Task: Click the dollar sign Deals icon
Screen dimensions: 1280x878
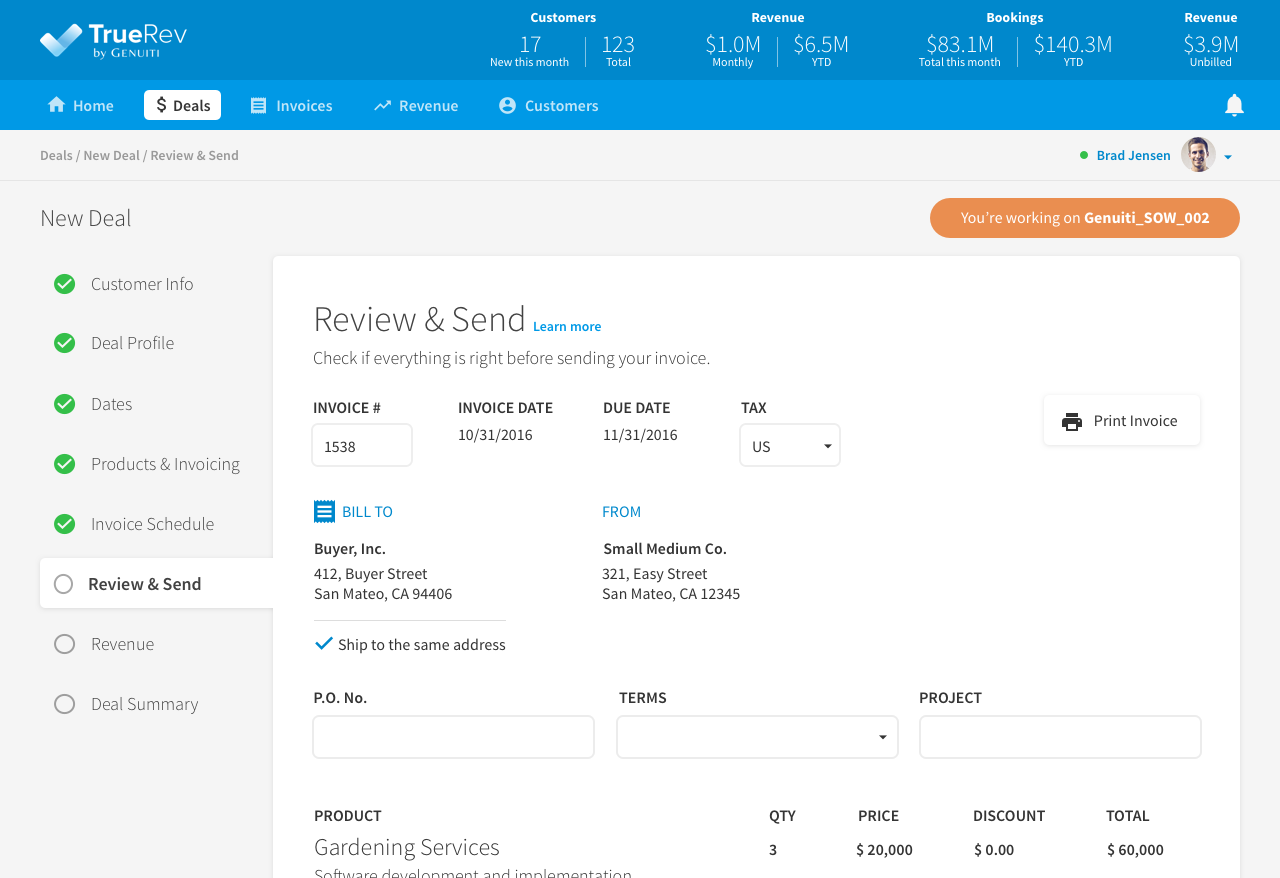Action: [x=161, y=105]
